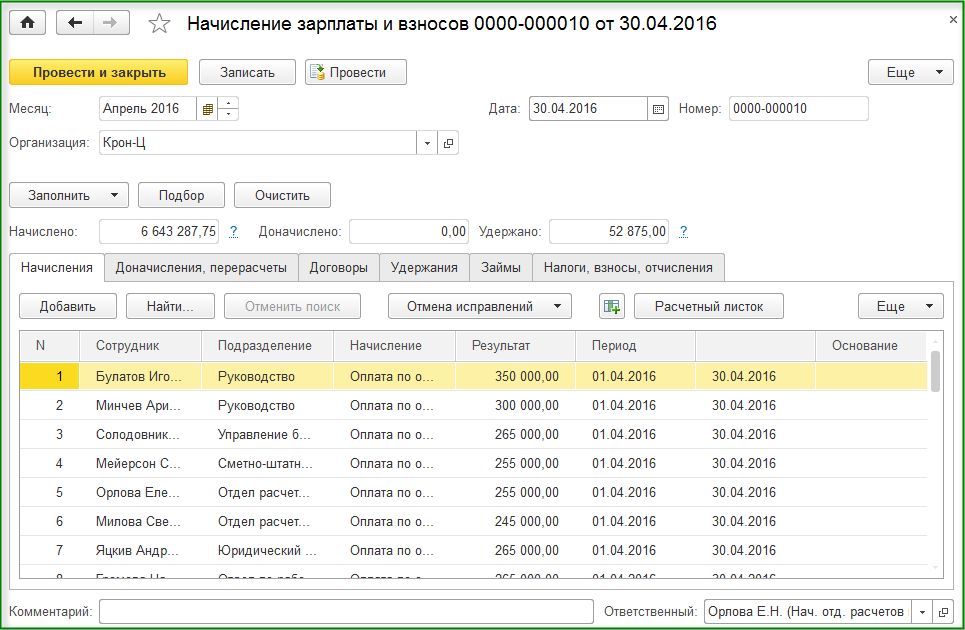Click the Расчетный листок button

point(708,307)
